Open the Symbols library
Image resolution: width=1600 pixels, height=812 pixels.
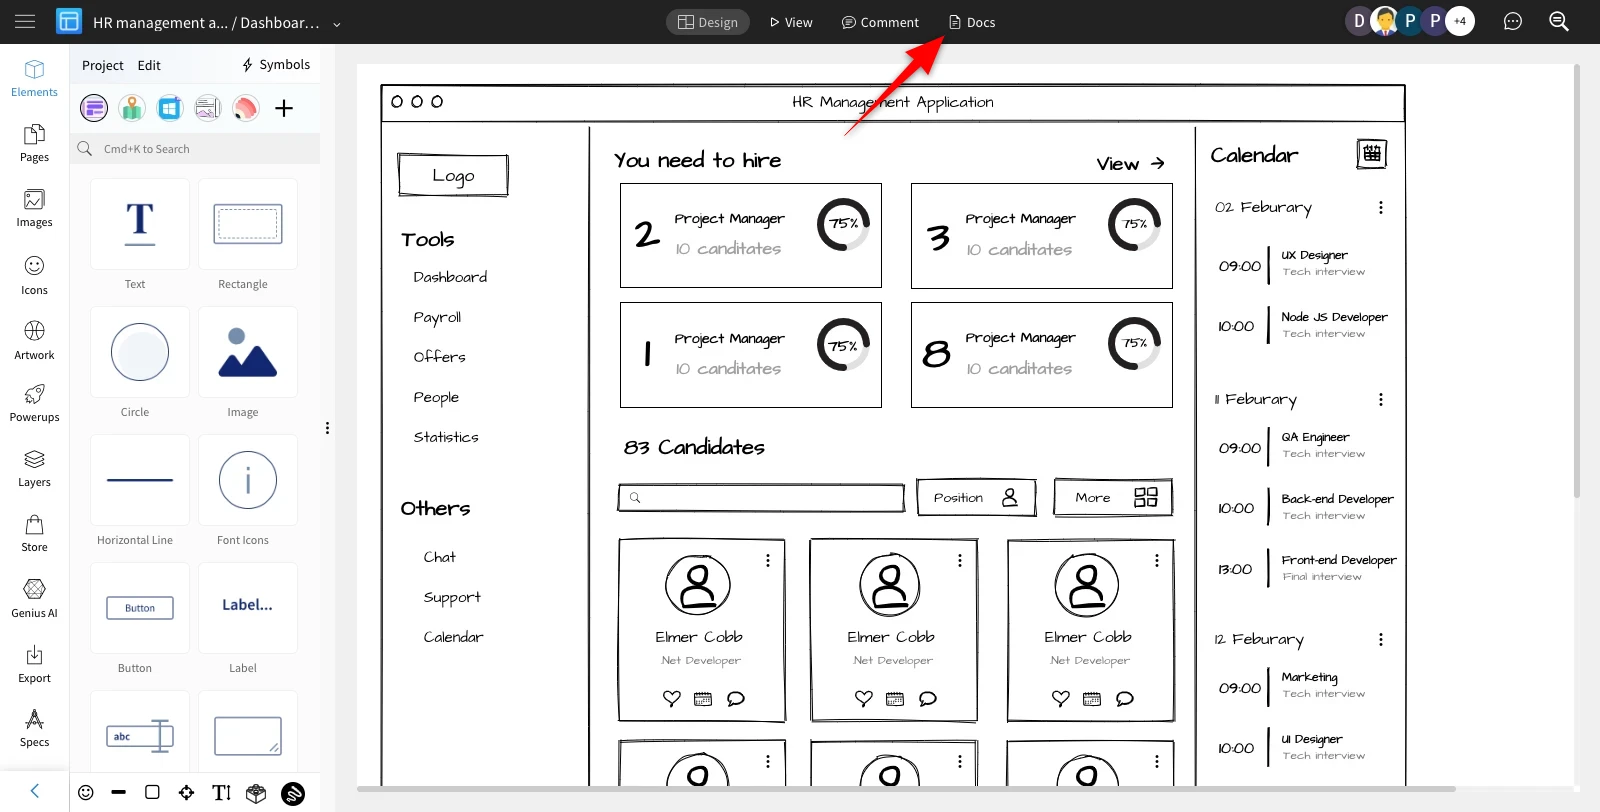(x=276, y=64)
